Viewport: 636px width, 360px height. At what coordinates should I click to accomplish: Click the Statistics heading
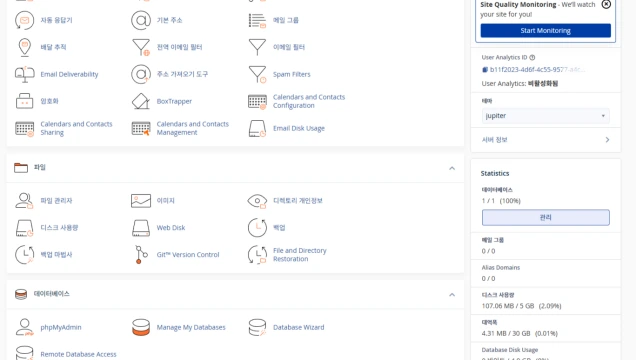click(x=495, y=174)
